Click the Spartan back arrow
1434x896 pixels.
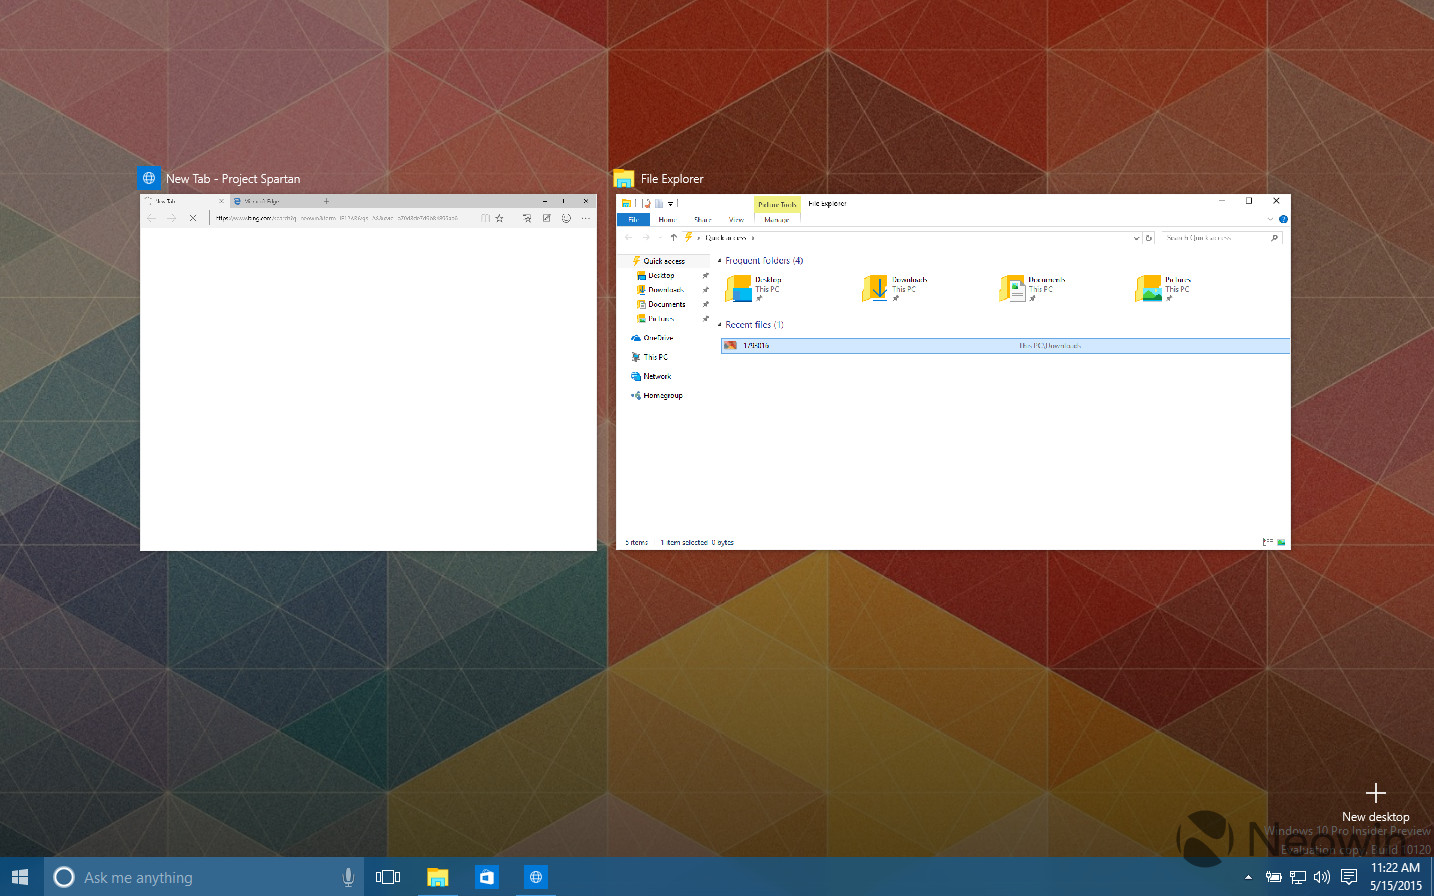tap(151, 218)
